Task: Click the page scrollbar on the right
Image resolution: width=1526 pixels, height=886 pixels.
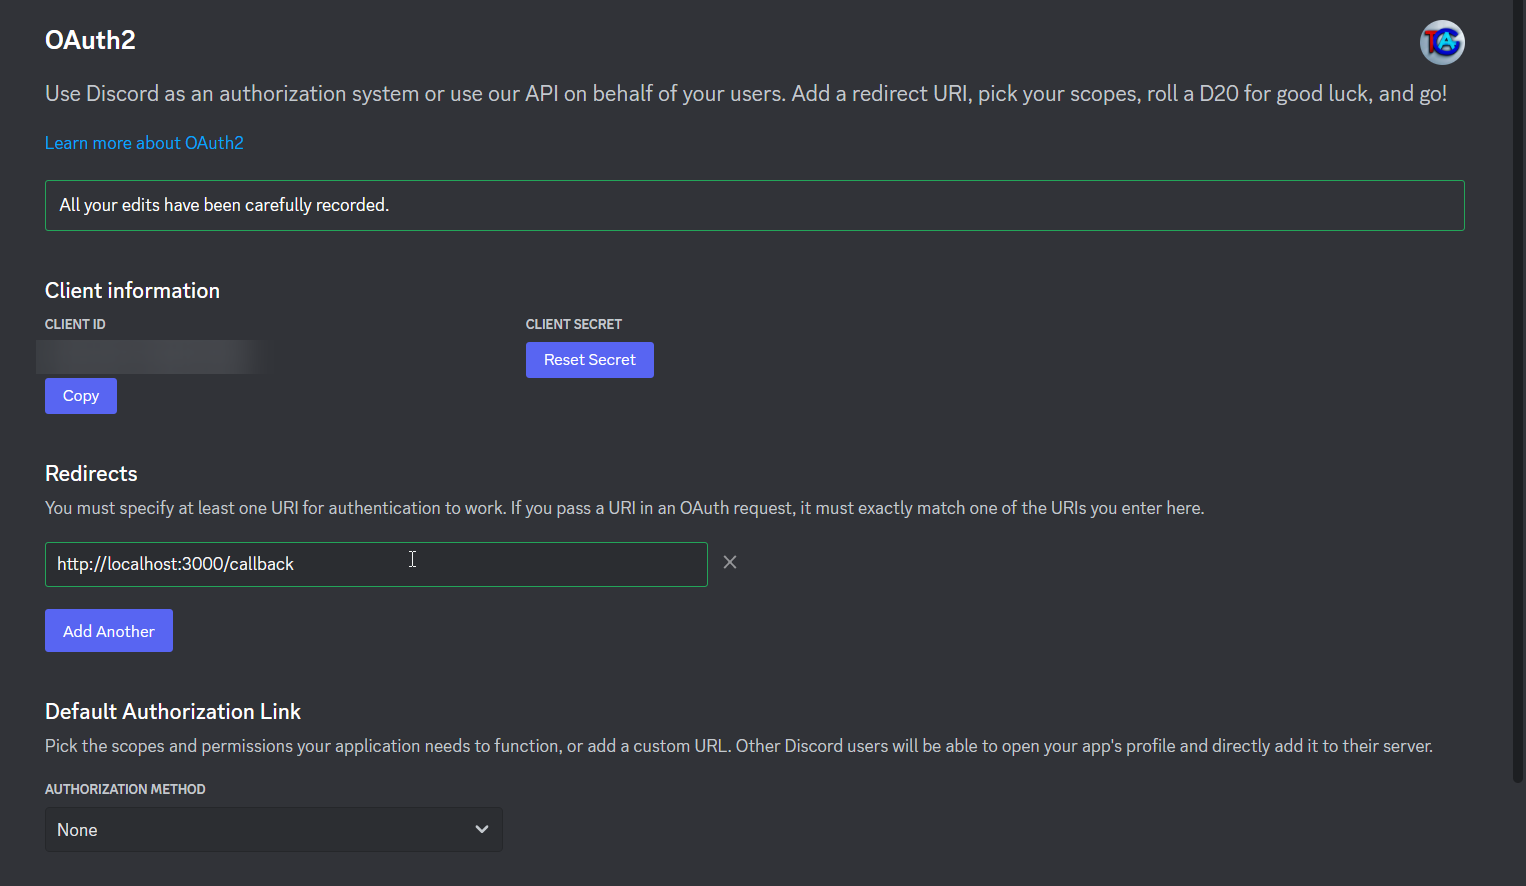Action: tap(1518, 390)
